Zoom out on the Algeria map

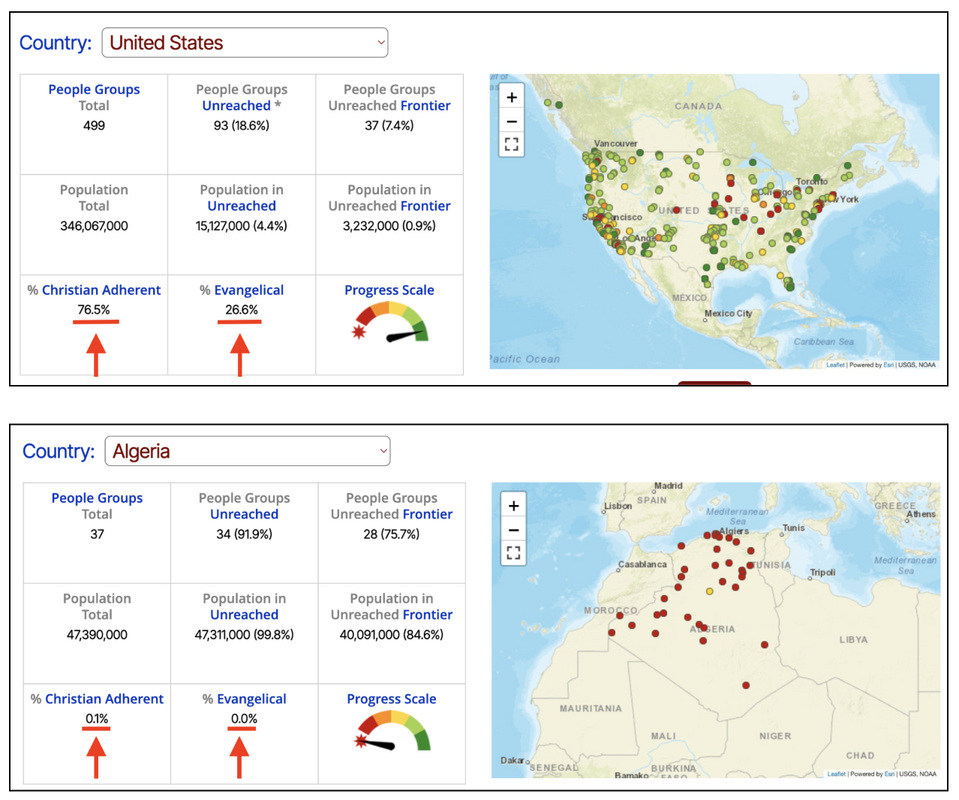point(514,530)
